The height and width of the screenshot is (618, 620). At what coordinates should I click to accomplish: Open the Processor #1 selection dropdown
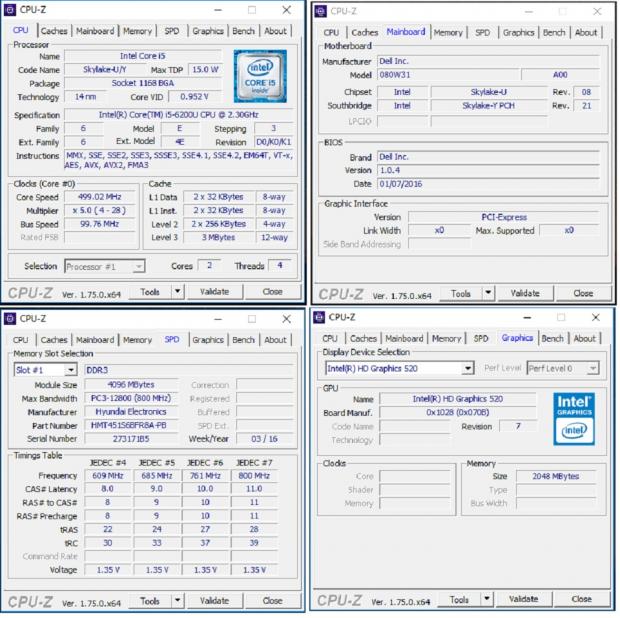click(138, 266)
